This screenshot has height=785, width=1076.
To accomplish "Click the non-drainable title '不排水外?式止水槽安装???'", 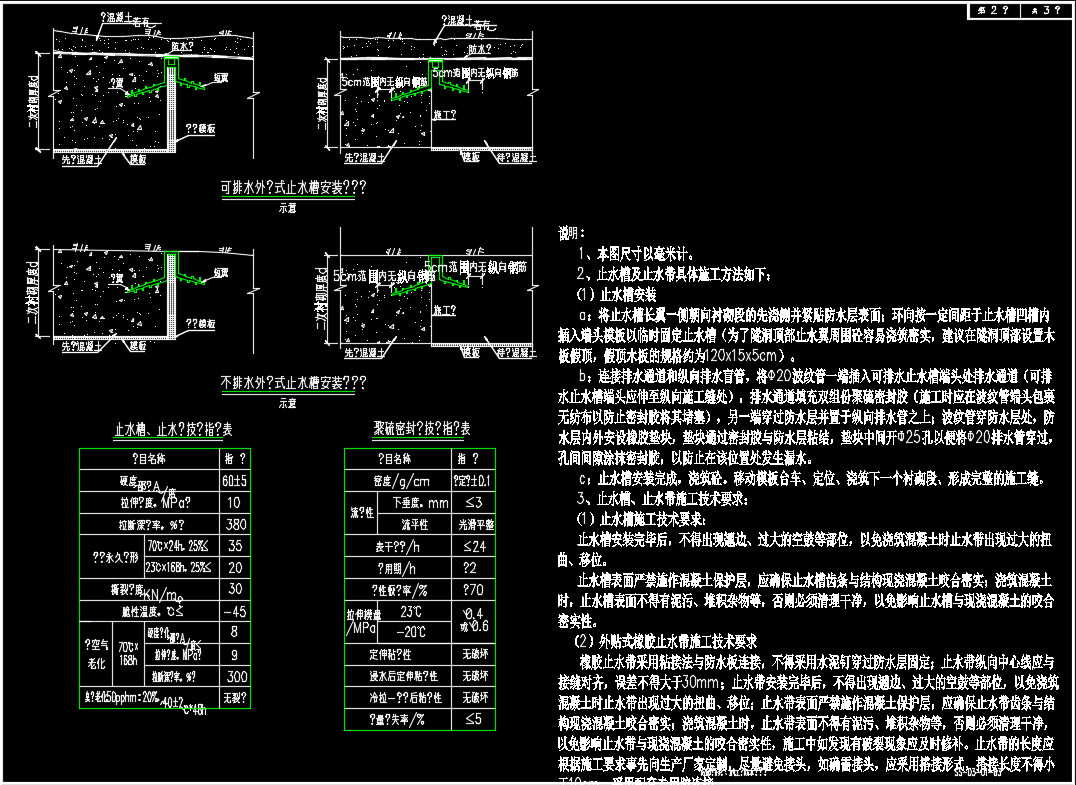I will pos(292,383).
